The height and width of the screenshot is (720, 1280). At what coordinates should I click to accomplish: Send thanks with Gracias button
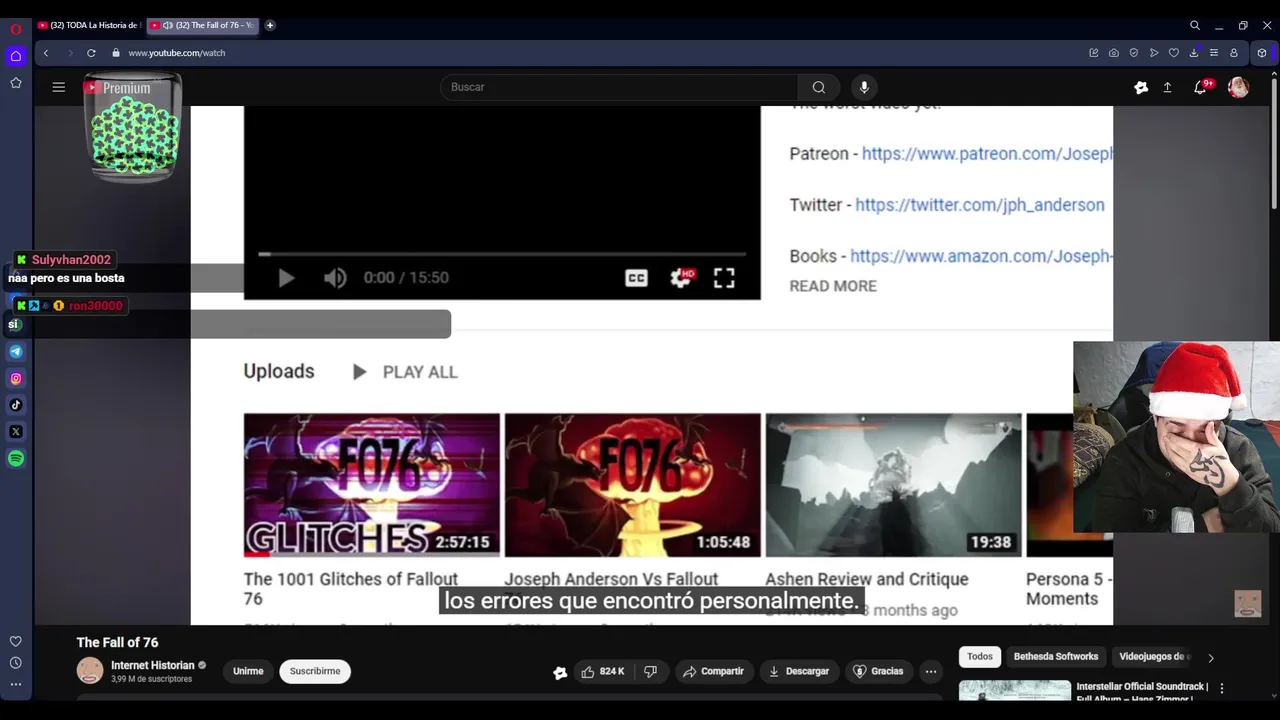pyautogui.click(x=878, y=672)
